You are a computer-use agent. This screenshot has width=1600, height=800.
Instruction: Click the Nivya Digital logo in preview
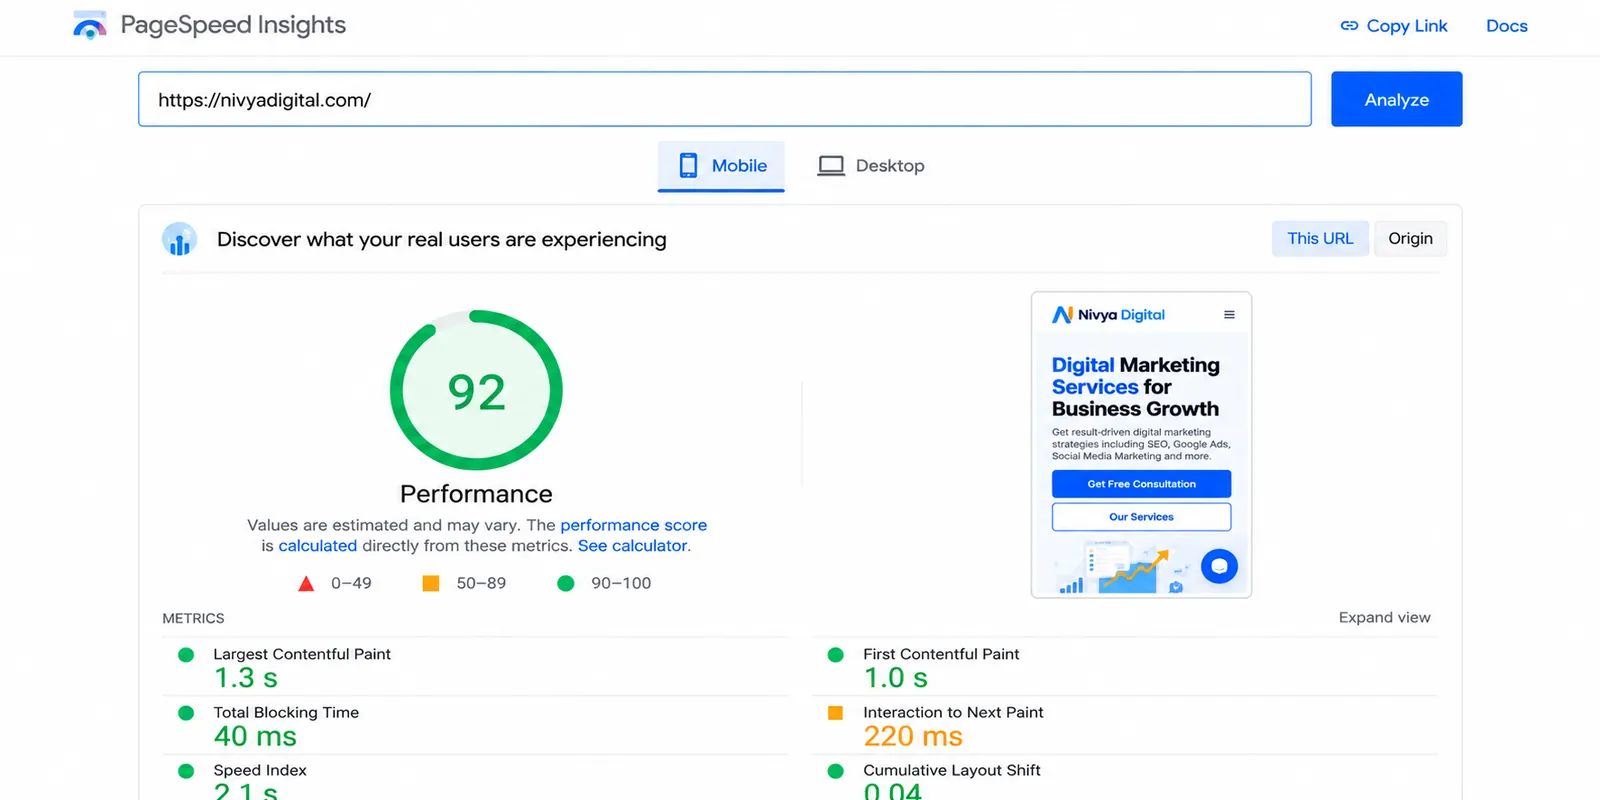click(1108, 315)
